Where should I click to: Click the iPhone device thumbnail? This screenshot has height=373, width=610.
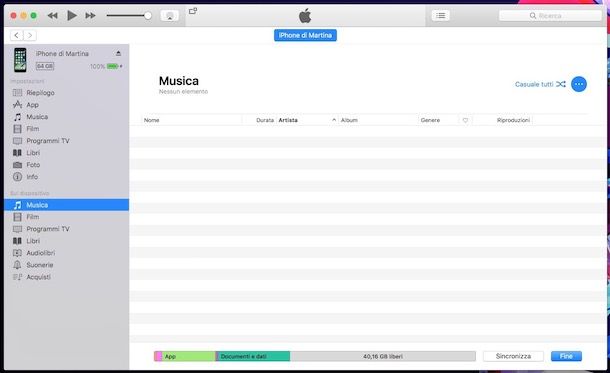20,60
